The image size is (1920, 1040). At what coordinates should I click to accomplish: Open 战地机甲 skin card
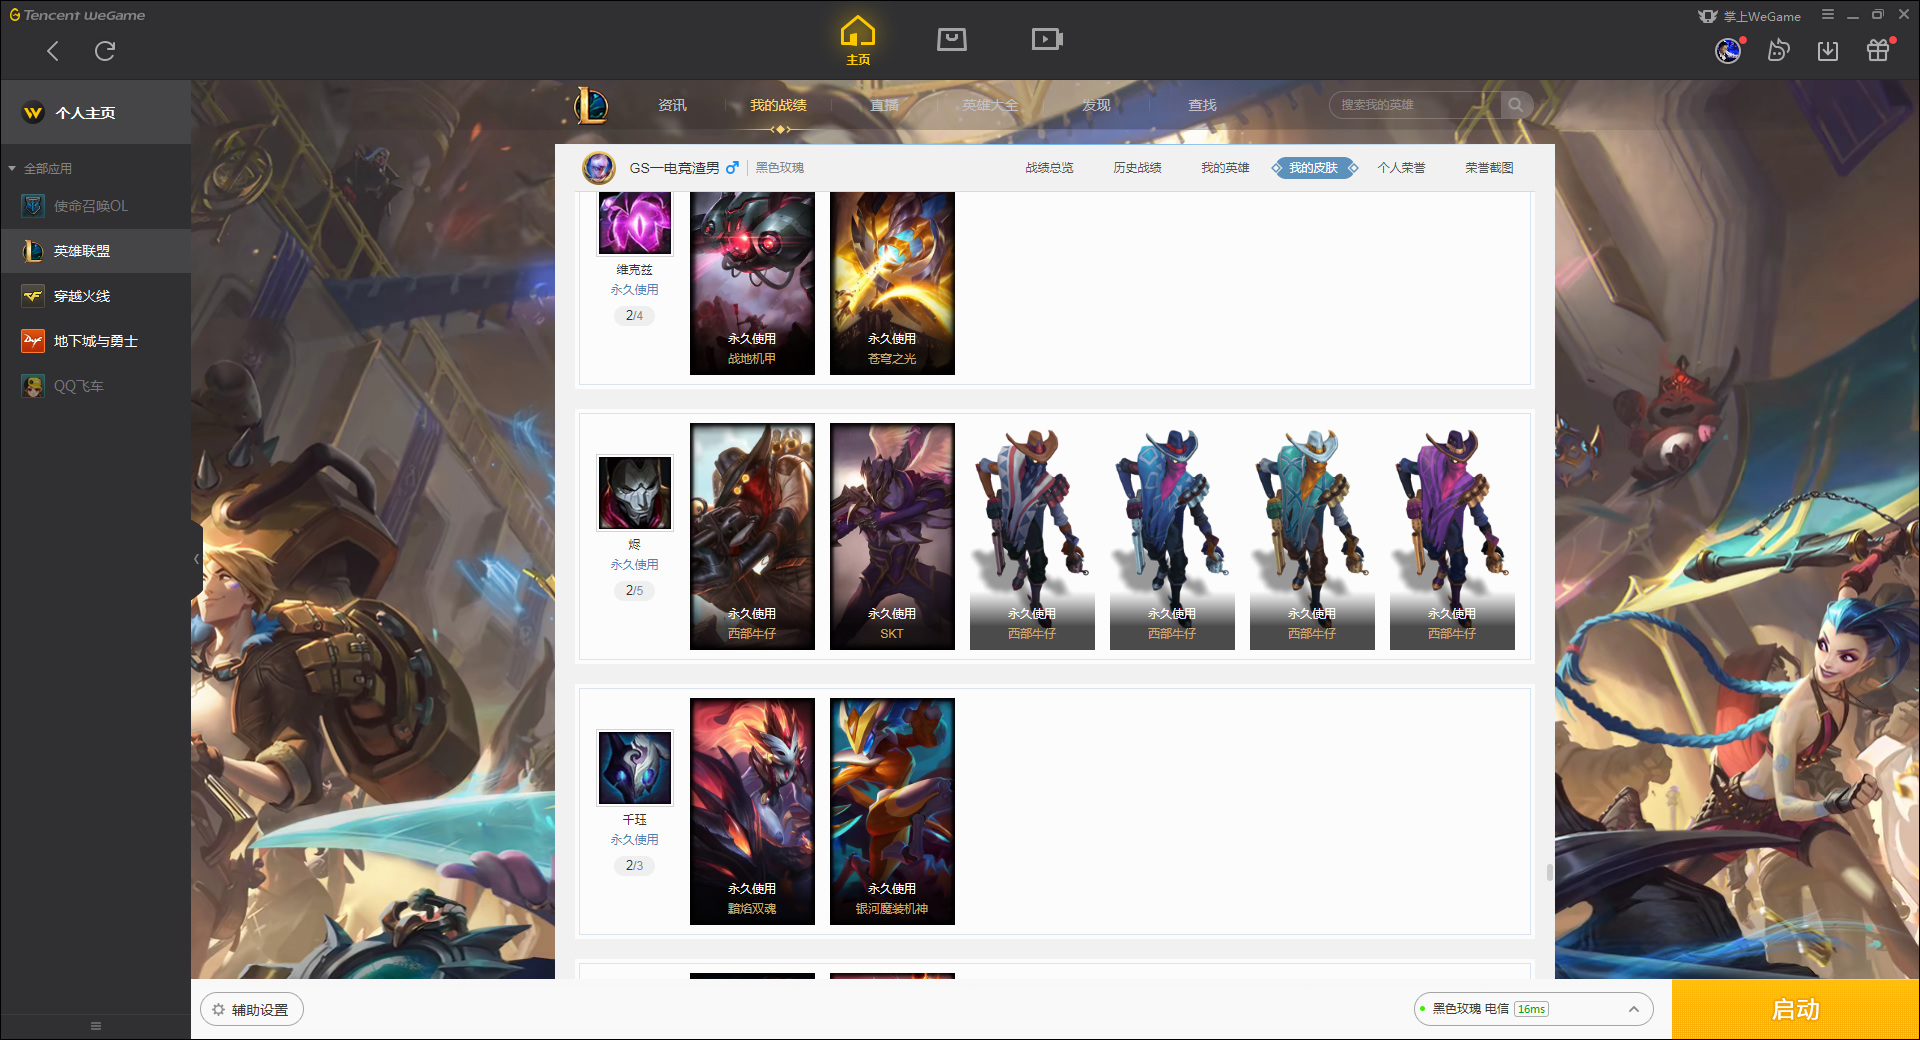coord(752,283)
